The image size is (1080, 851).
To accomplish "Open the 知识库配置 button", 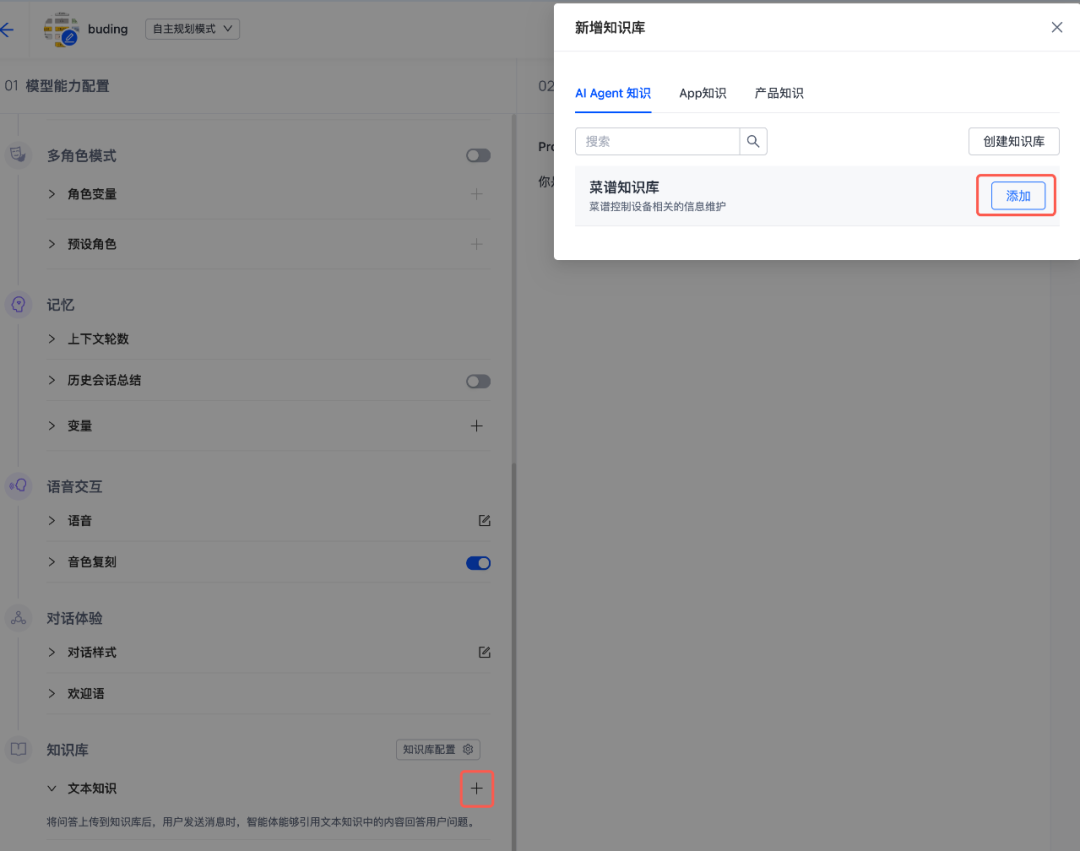I will (438, 749).
